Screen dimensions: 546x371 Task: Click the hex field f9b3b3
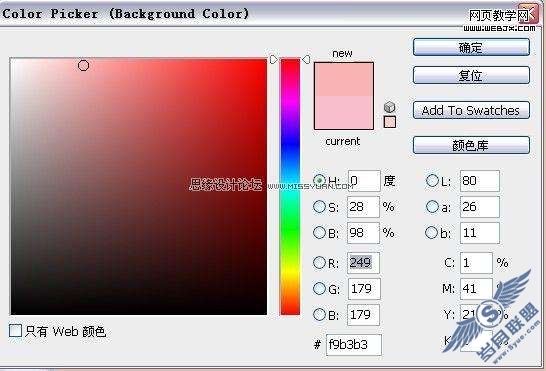[x=353, y=345]
